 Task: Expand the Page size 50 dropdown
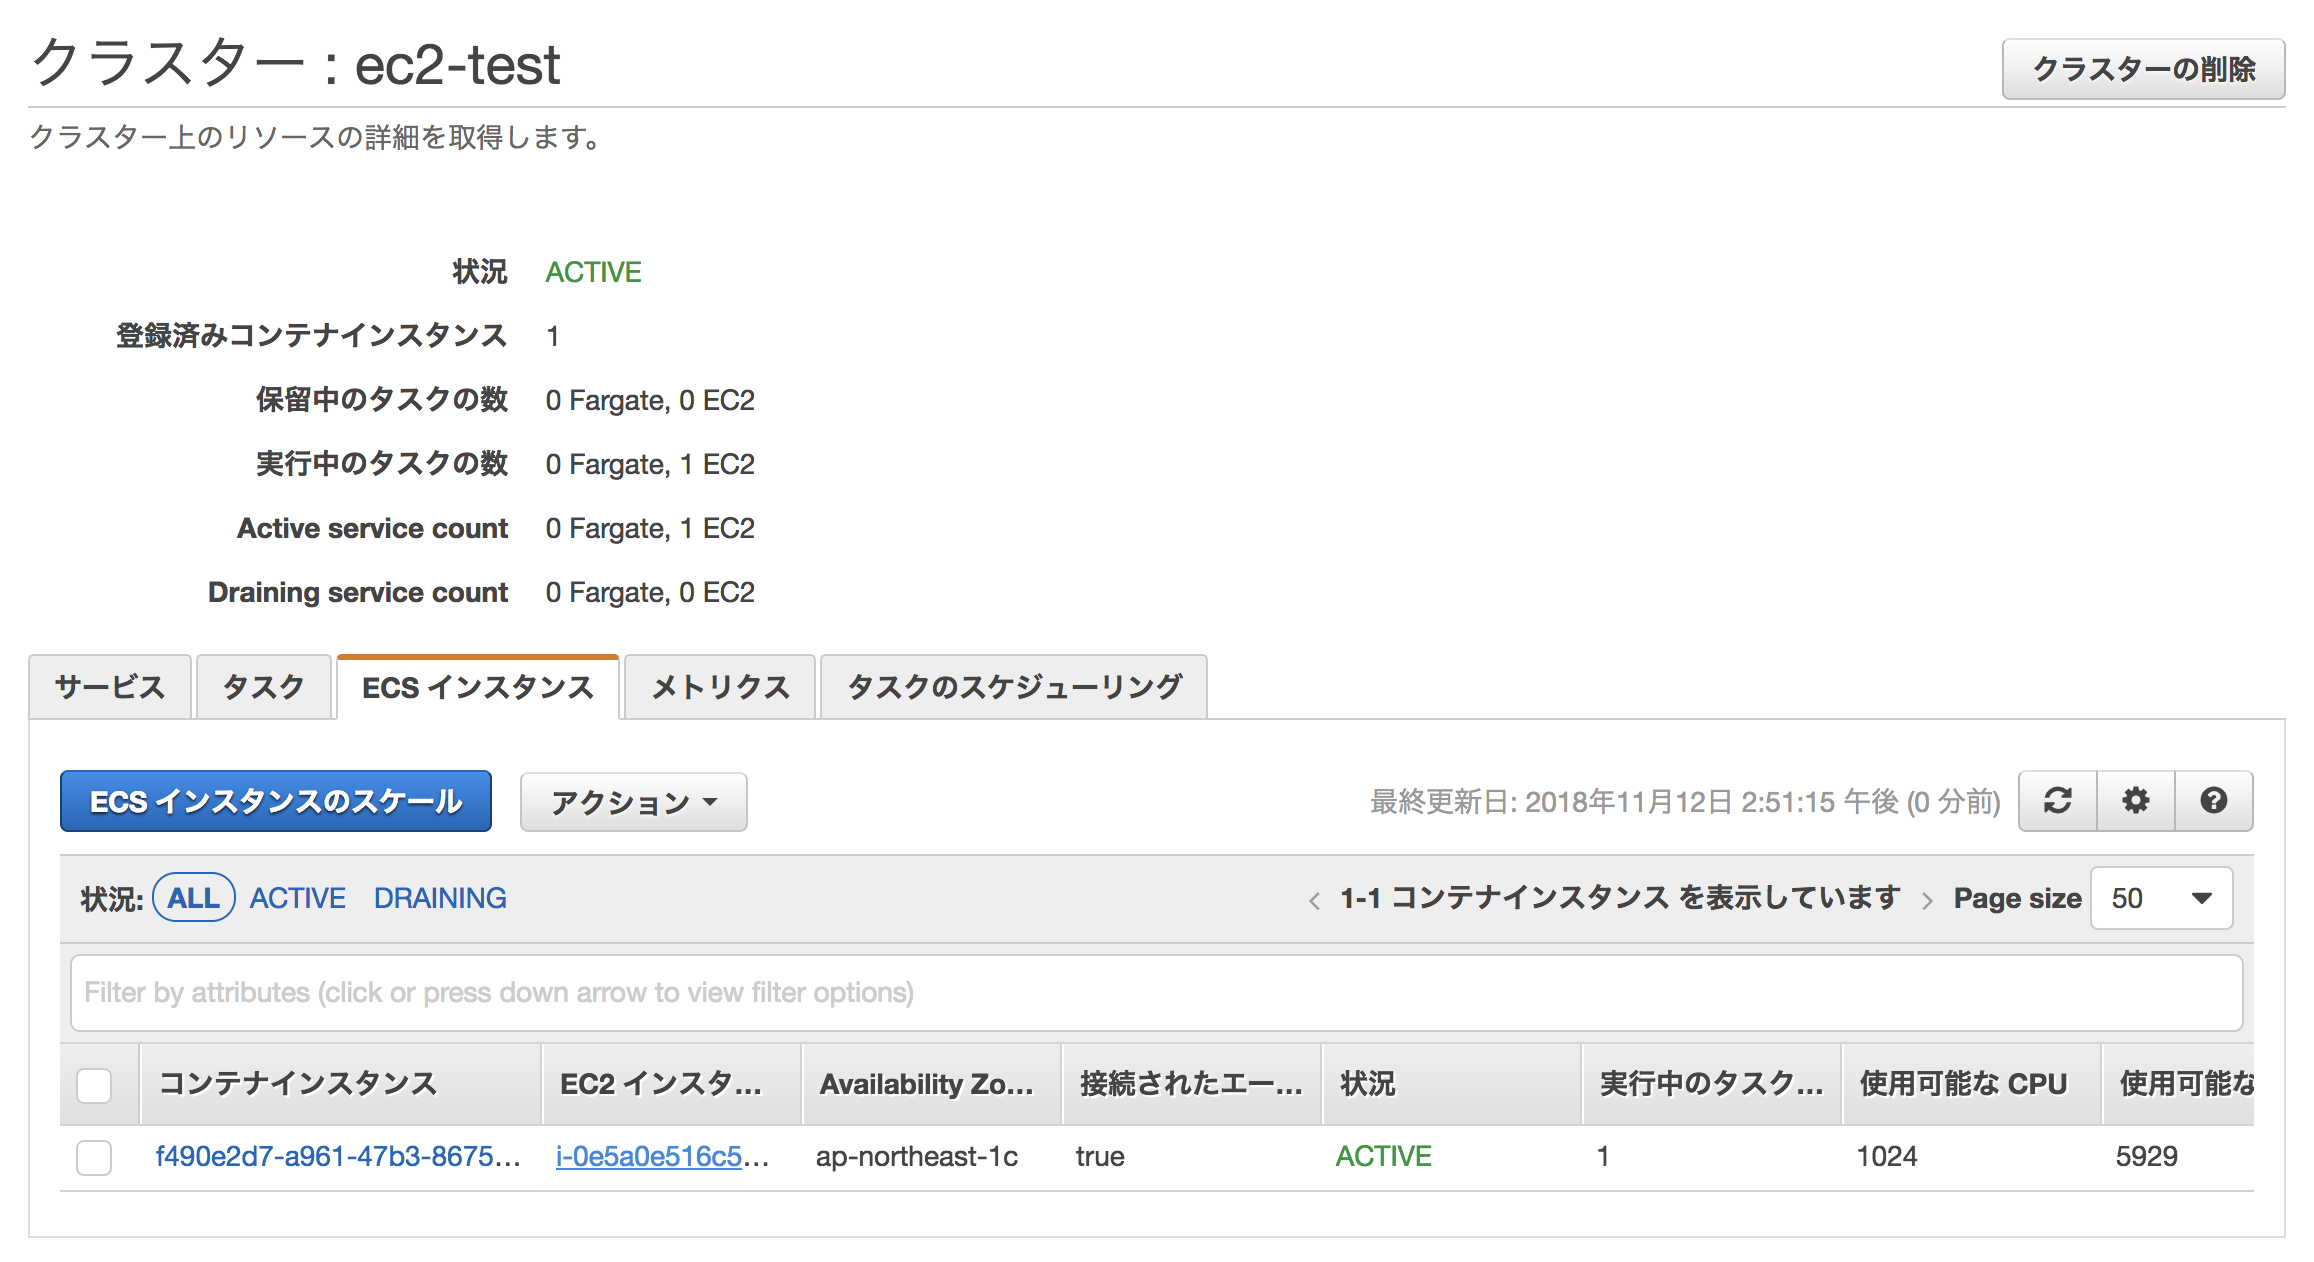click(2161, 898)
